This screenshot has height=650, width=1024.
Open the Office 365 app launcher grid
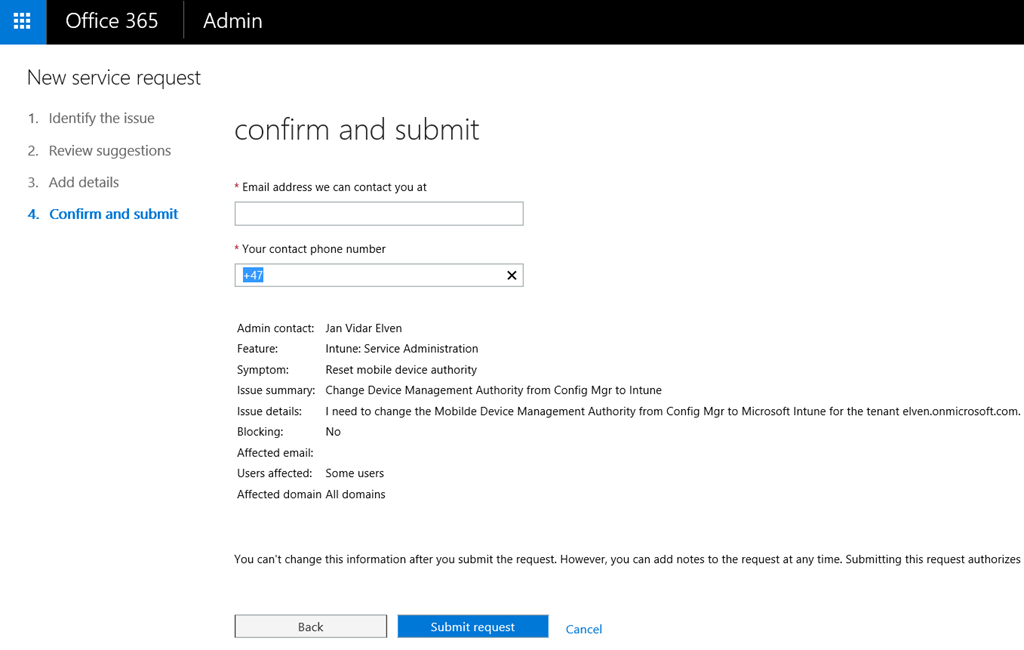tap(22, 22)
